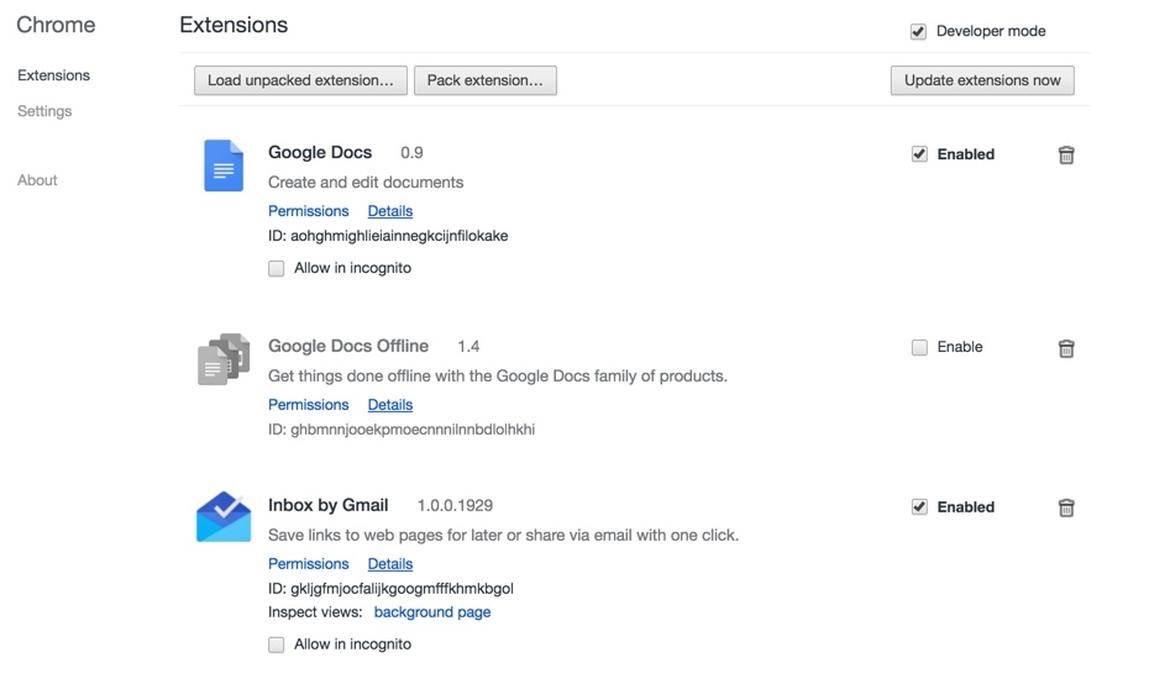View Permissions for Google Docs Offline
This screenshot has height=684, width=1170.
308,405
